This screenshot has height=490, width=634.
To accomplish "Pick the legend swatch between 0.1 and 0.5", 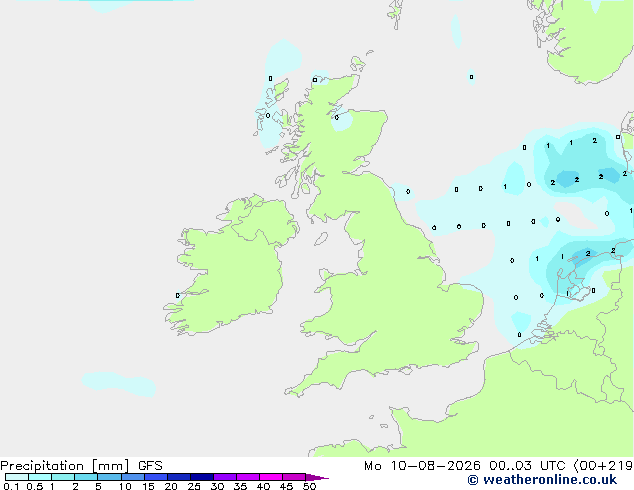I will coord(17,477).
